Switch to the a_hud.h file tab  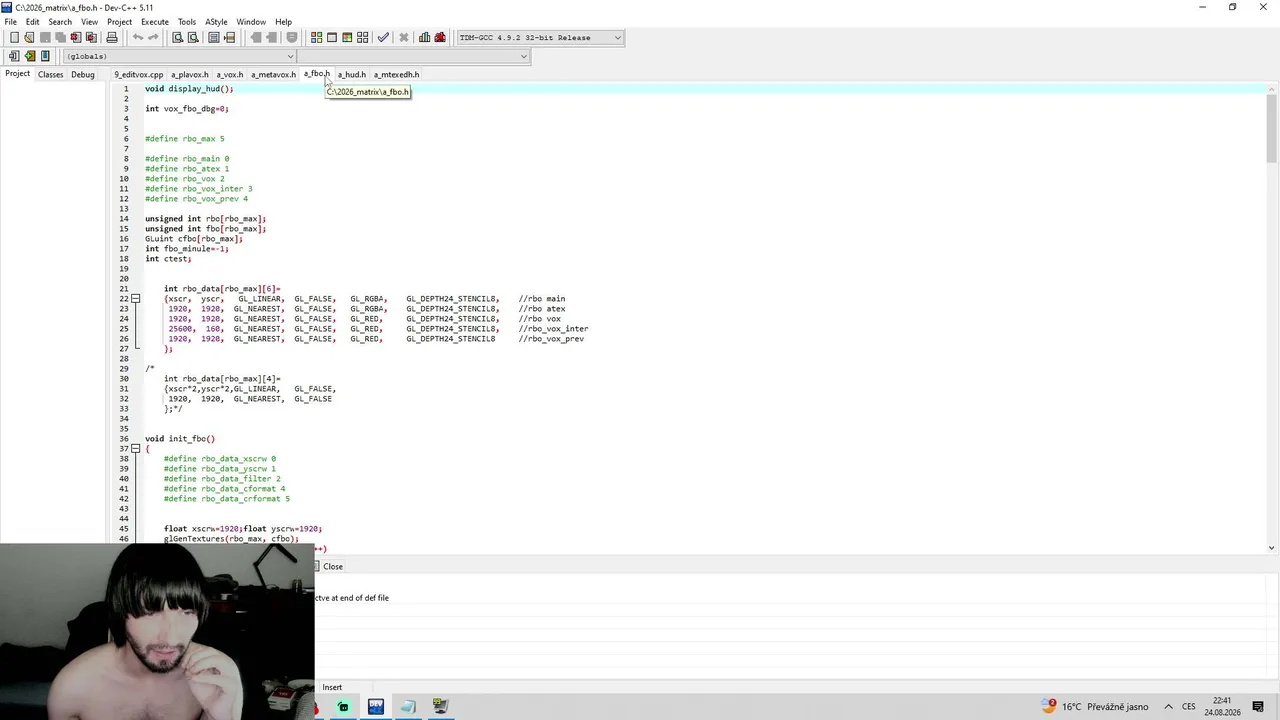click(x=351, y=74)
